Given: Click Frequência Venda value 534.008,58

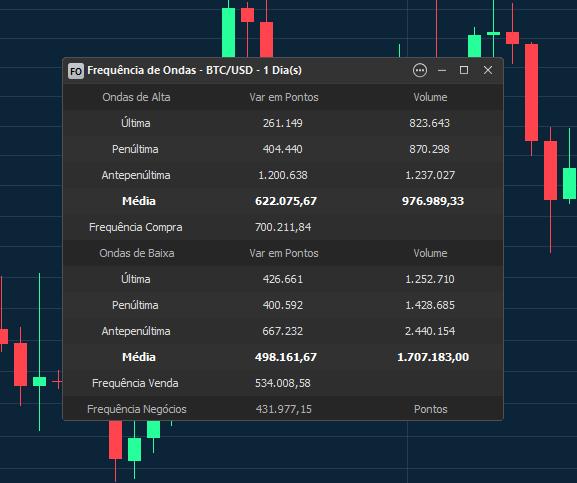Looking at the screenshot, I should (283, 383).
